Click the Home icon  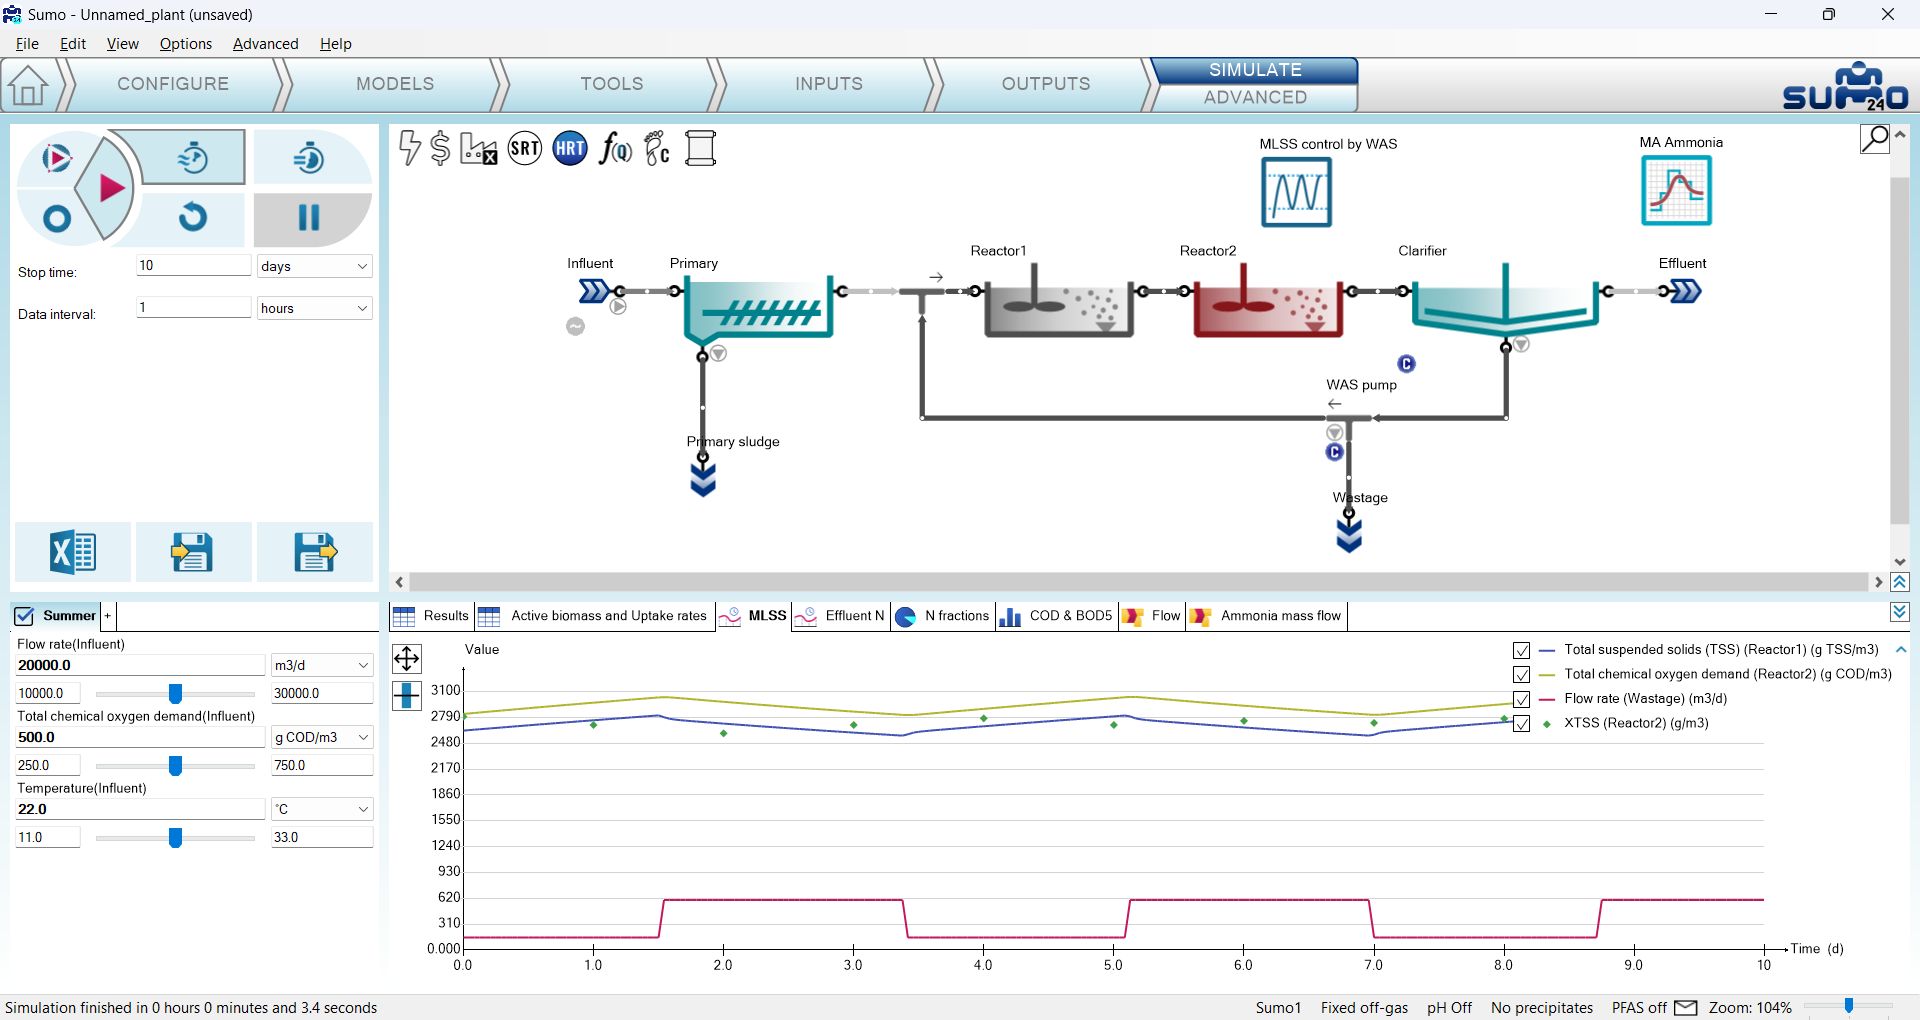pos(29,85)
